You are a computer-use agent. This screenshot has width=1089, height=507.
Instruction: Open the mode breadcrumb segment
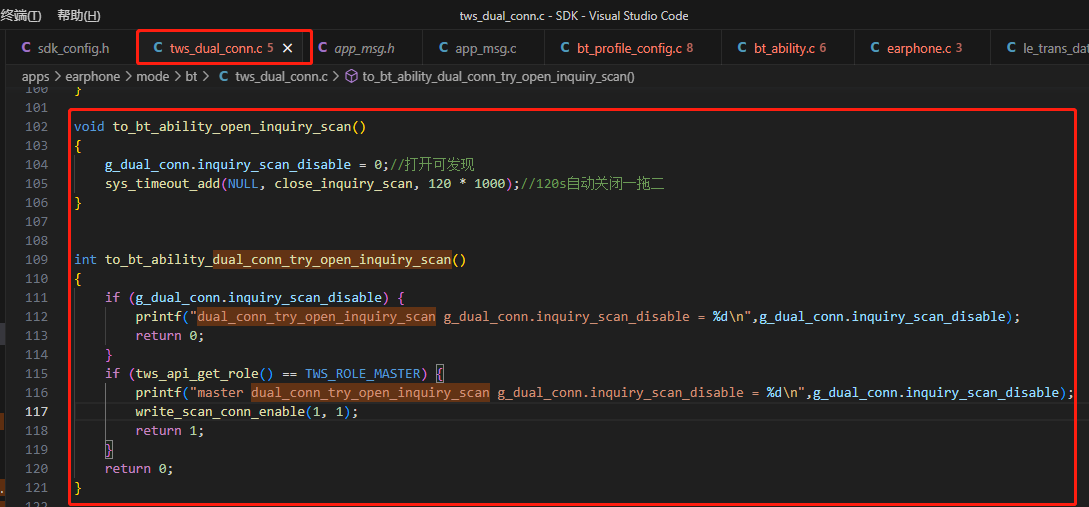point(153,76)
